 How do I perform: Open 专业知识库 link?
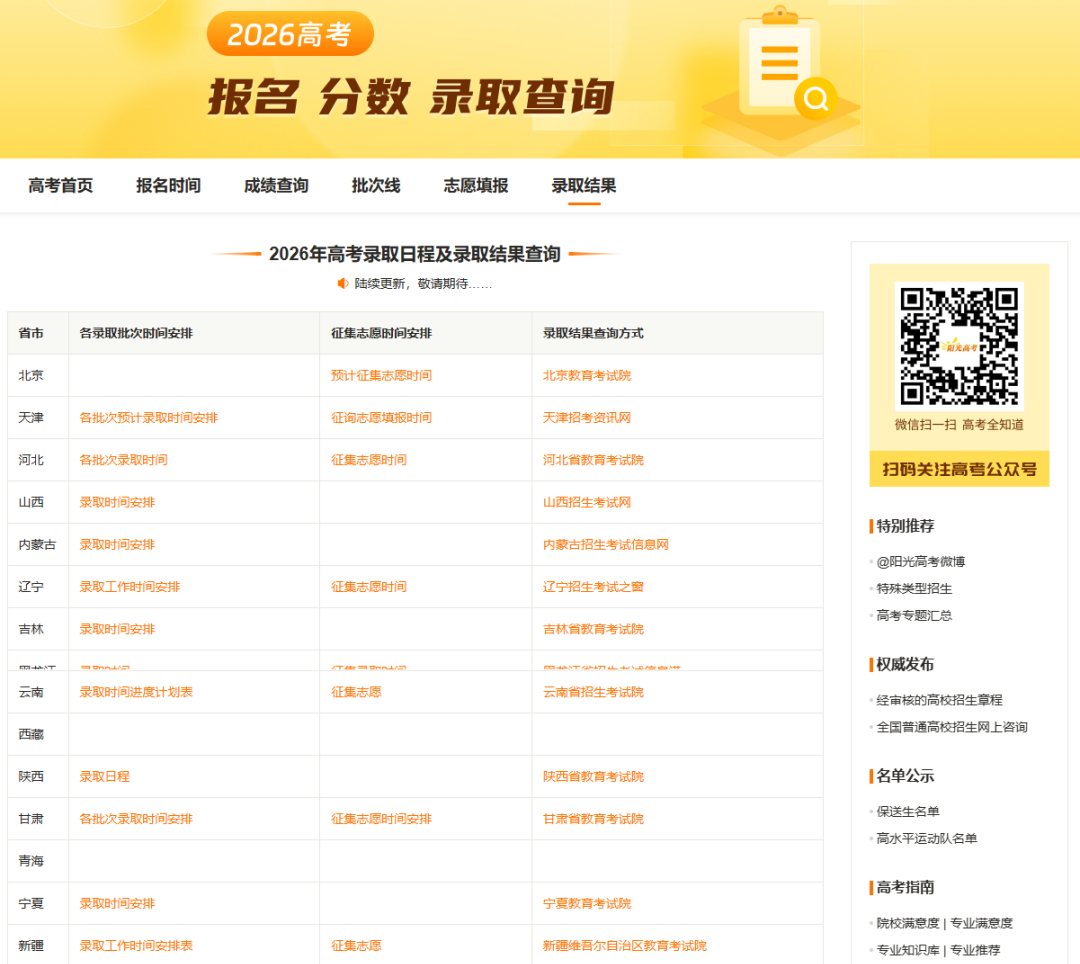[x=908, y=950]
